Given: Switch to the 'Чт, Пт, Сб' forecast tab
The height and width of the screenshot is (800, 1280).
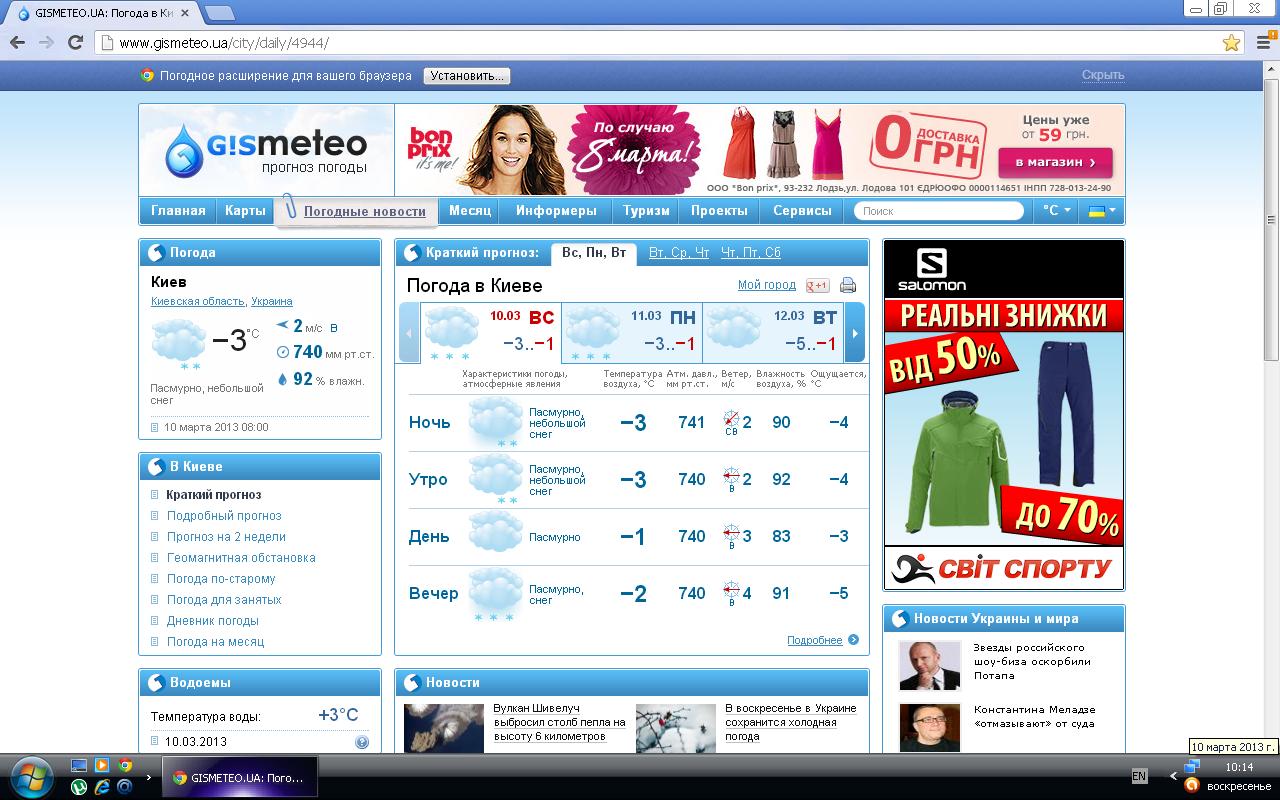Looking at the screenshot, I should tap(751, 253).
